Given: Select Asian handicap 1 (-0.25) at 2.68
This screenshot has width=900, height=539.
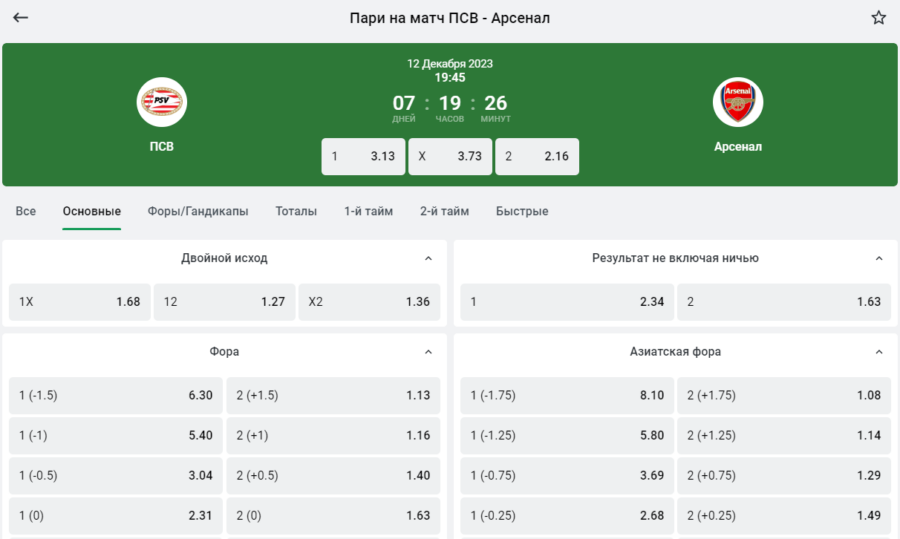Looking at the screenshot, I should (x=567, y=516).
